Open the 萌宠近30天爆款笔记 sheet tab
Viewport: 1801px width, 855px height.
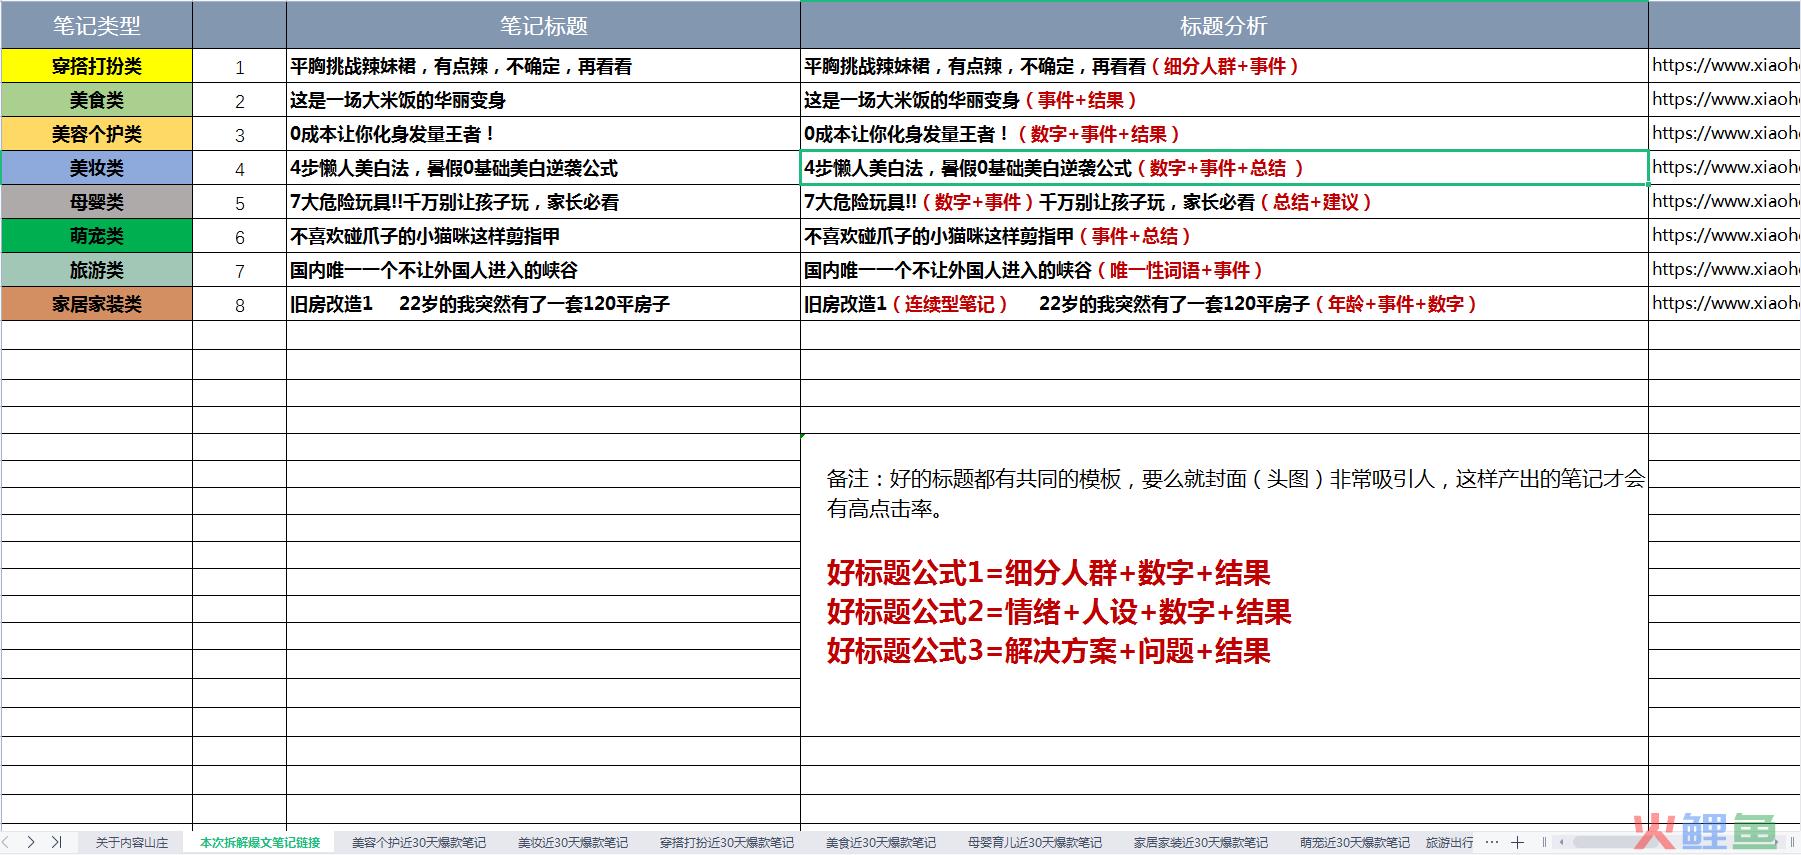[x=1355, y=842]
